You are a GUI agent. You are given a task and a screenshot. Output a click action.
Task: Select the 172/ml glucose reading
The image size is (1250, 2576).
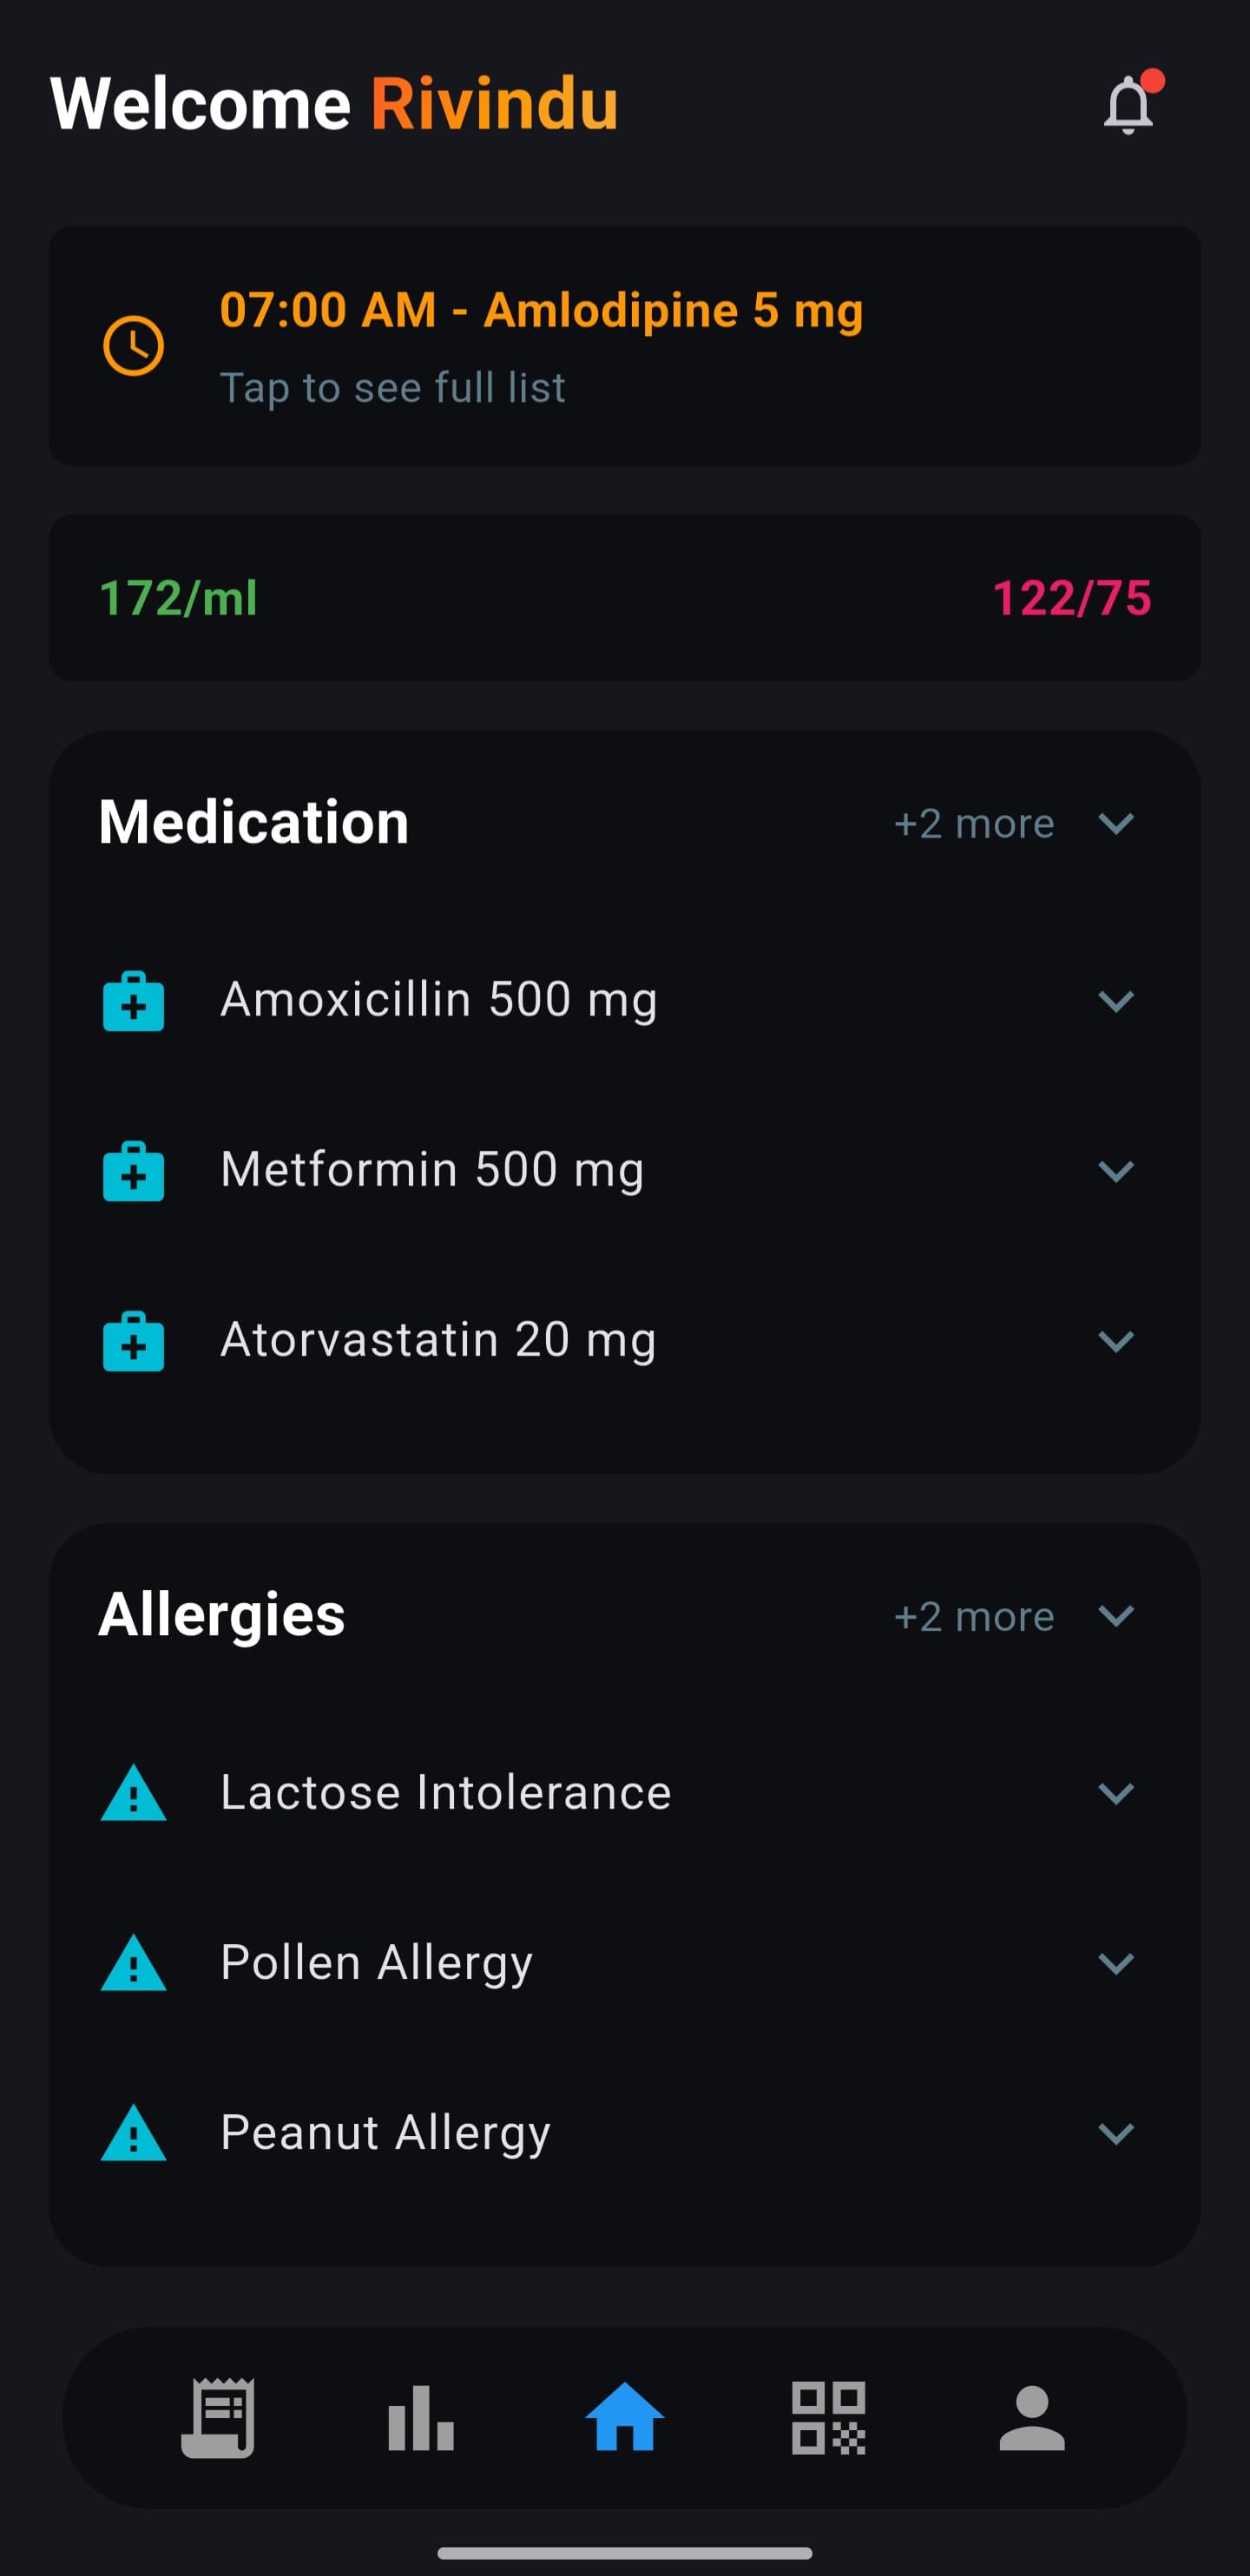[x=178, y=598]
